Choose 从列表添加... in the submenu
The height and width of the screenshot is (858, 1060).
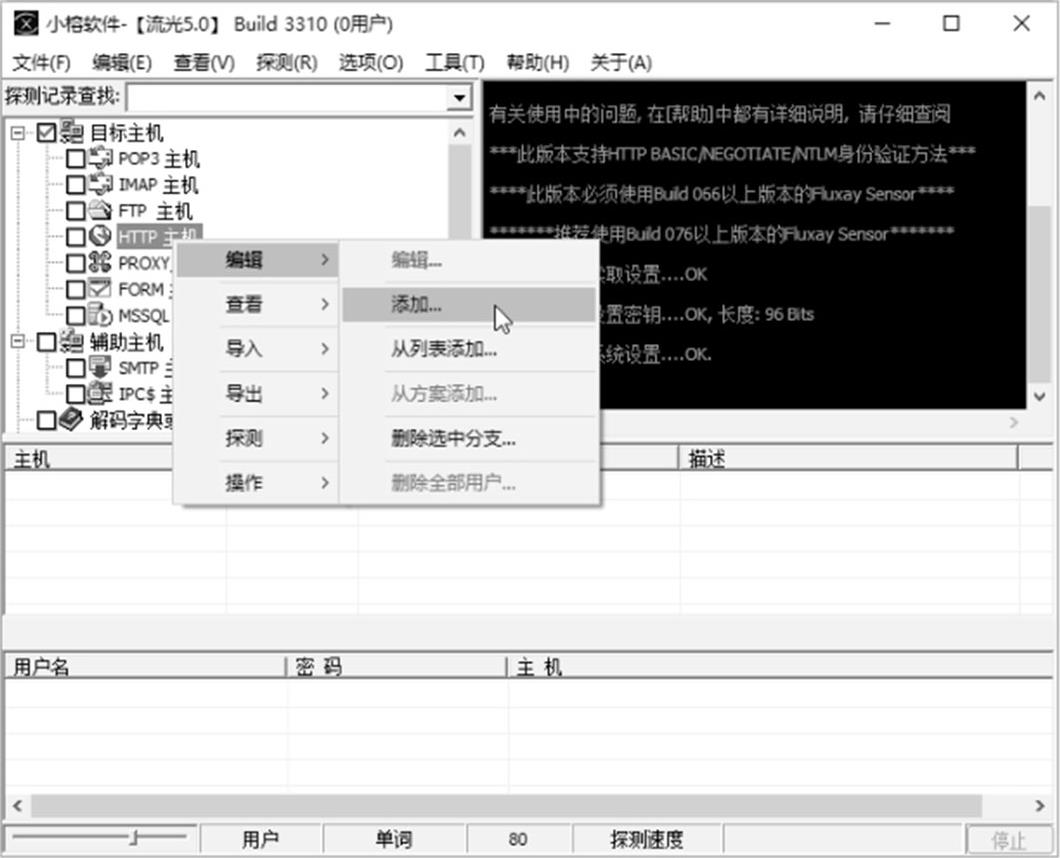469,349
